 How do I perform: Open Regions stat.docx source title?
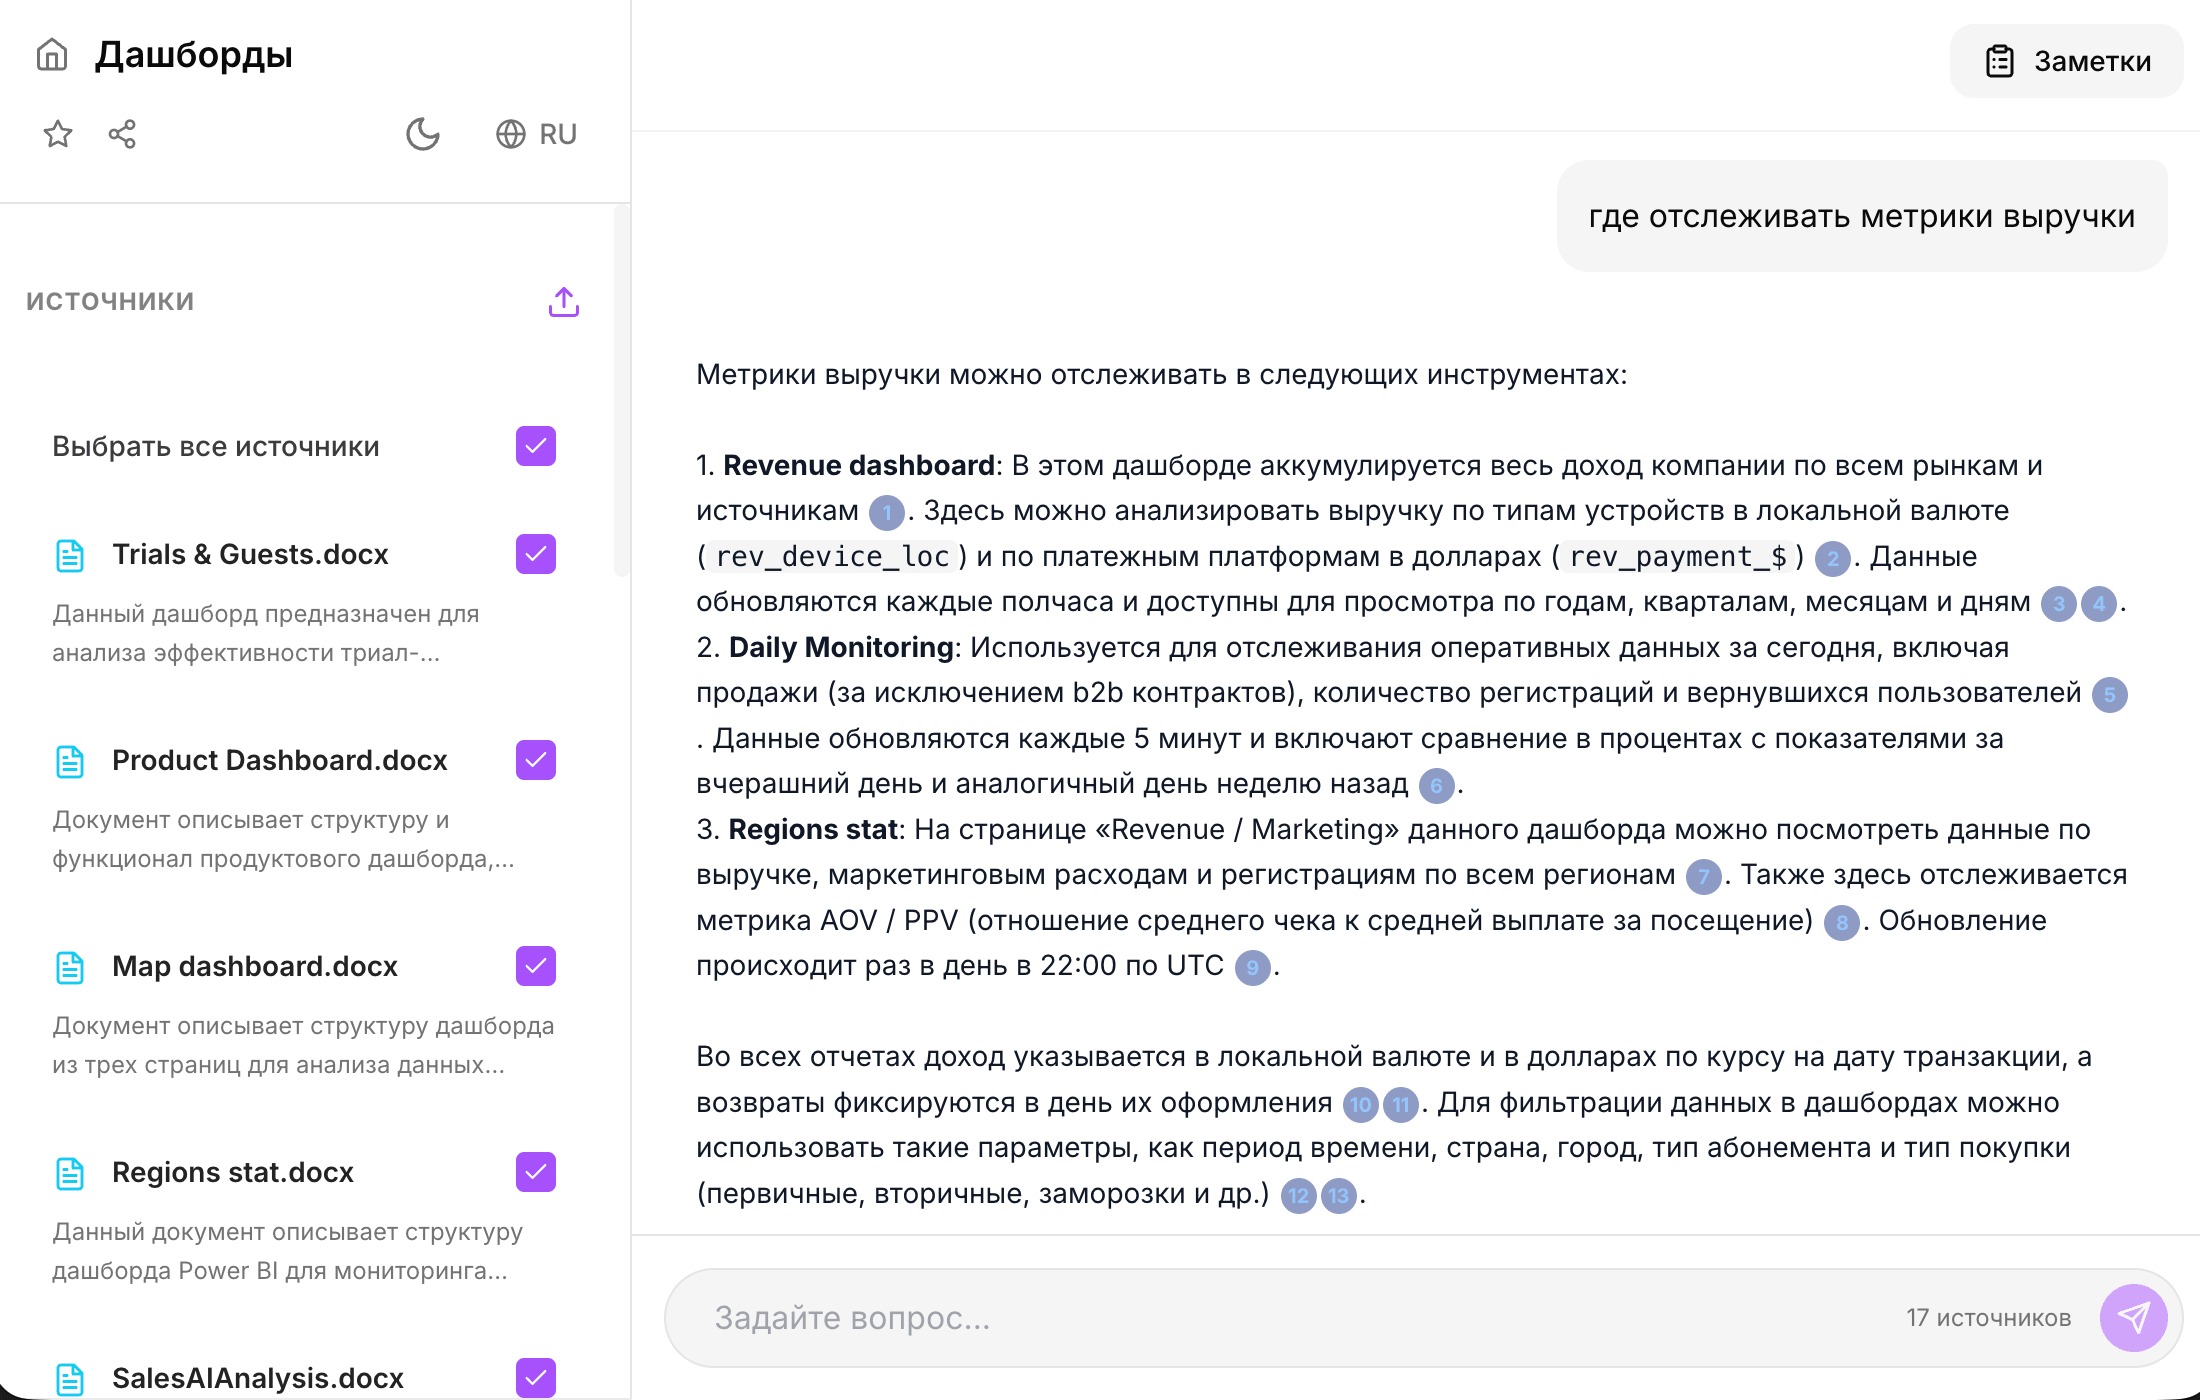(x=233, y=1172)
